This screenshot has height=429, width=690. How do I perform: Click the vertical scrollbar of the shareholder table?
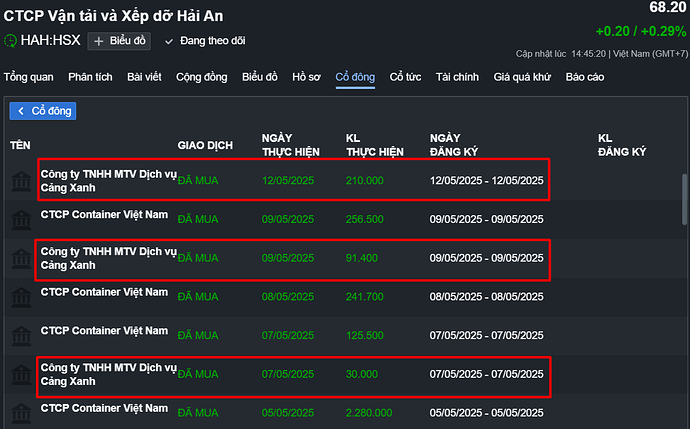684,199
